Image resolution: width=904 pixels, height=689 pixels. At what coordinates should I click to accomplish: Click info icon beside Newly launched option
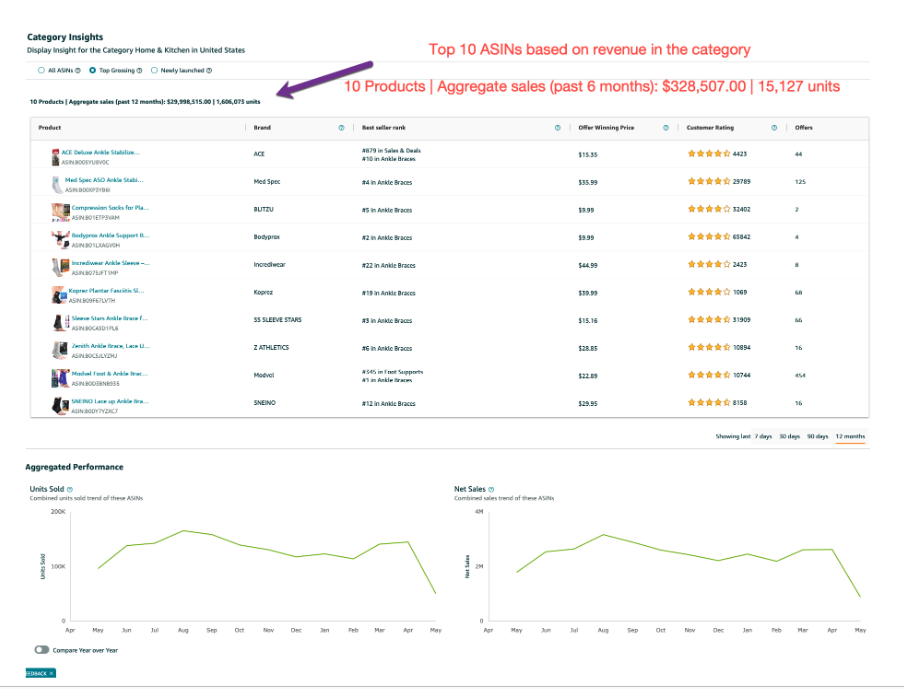(x=208, y=71)
